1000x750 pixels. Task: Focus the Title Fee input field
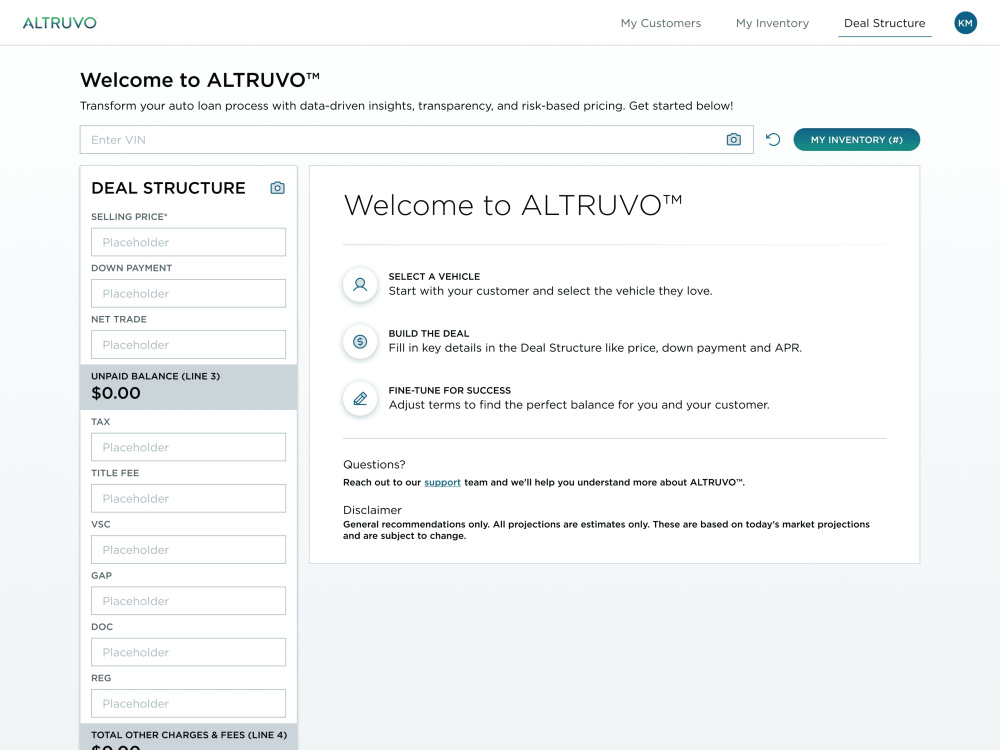coord(188,498)
